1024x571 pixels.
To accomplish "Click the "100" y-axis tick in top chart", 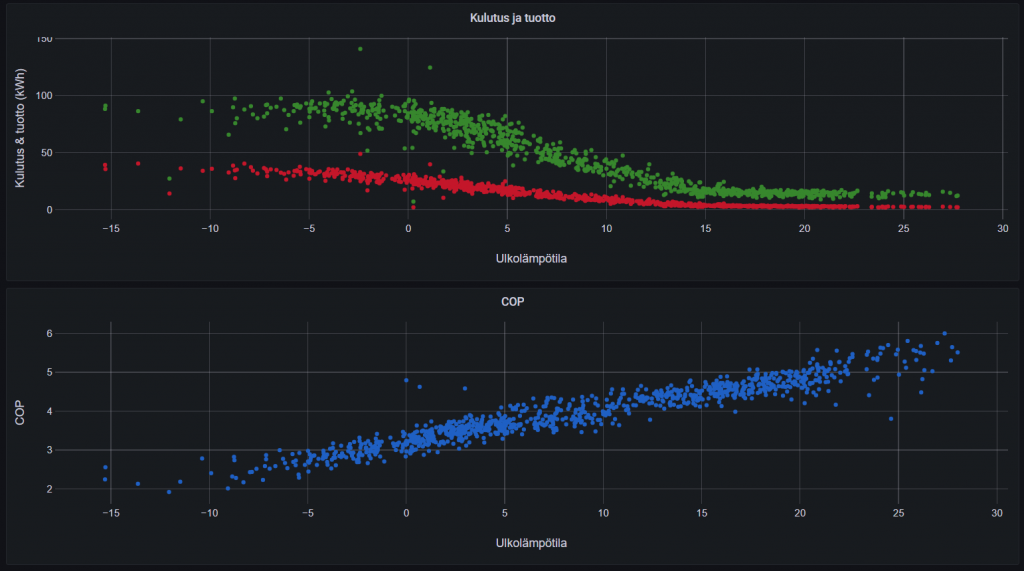I will (44, 96).
